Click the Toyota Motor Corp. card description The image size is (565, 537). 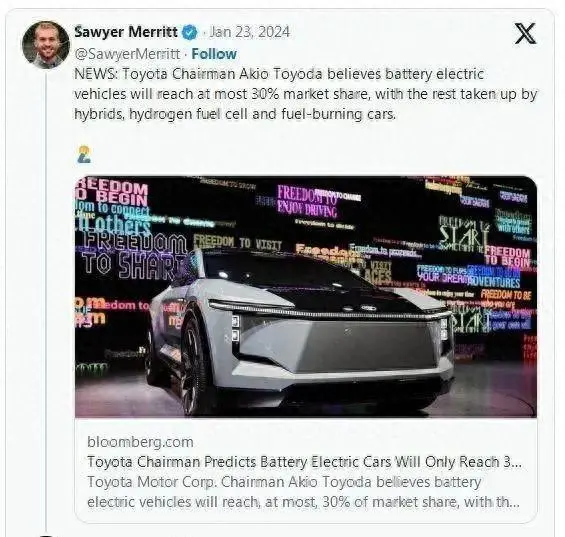pos(303,492)
